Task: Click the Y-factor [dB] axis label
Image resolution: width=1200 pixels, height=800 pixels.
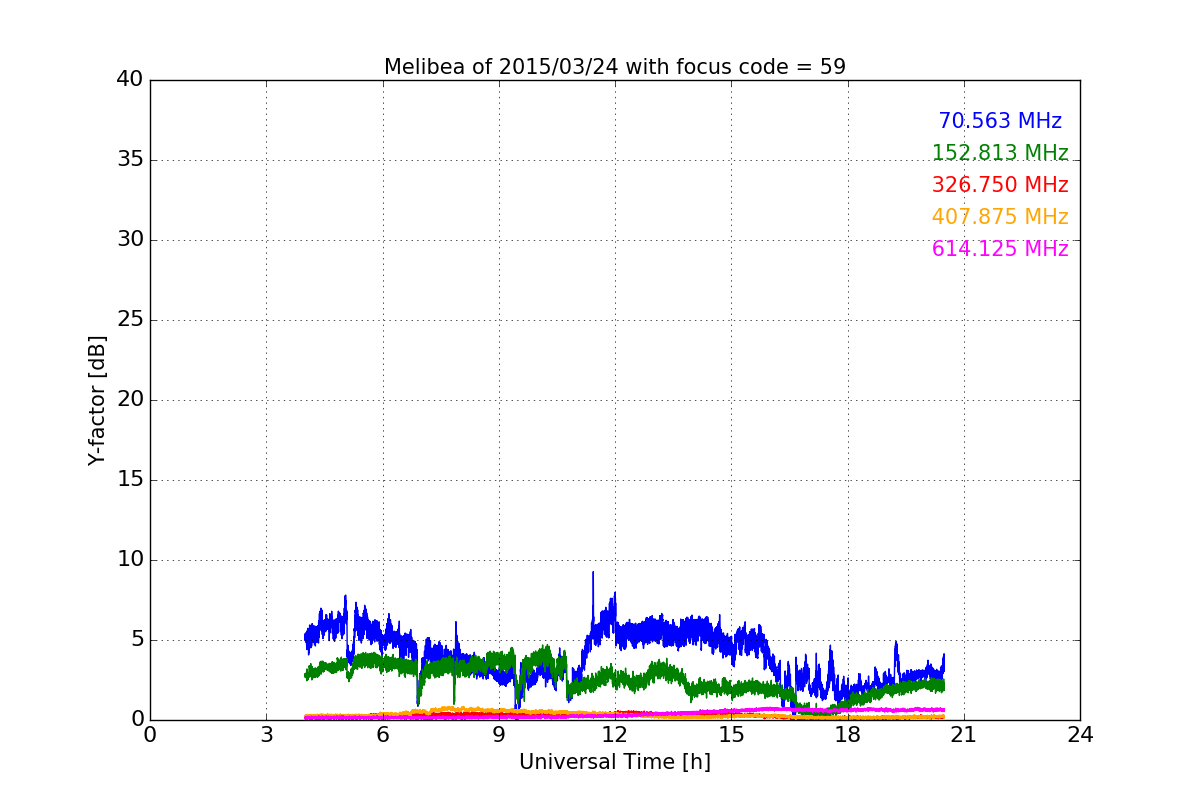Action: 97,400
